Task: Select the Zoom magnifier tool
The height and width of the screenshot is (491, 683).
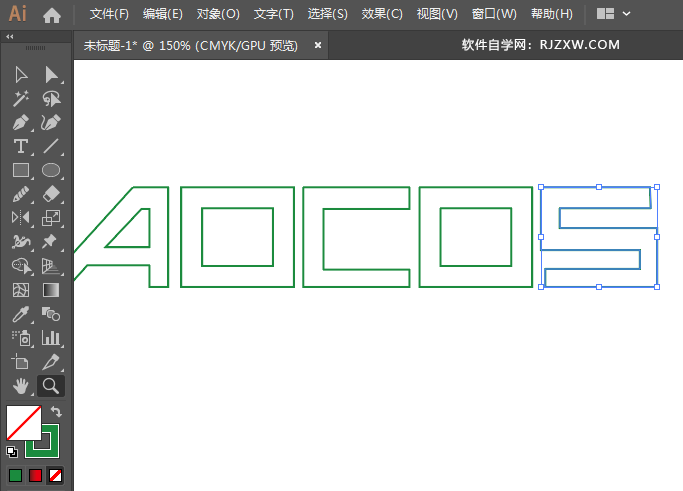Action: tap(51, 386)
